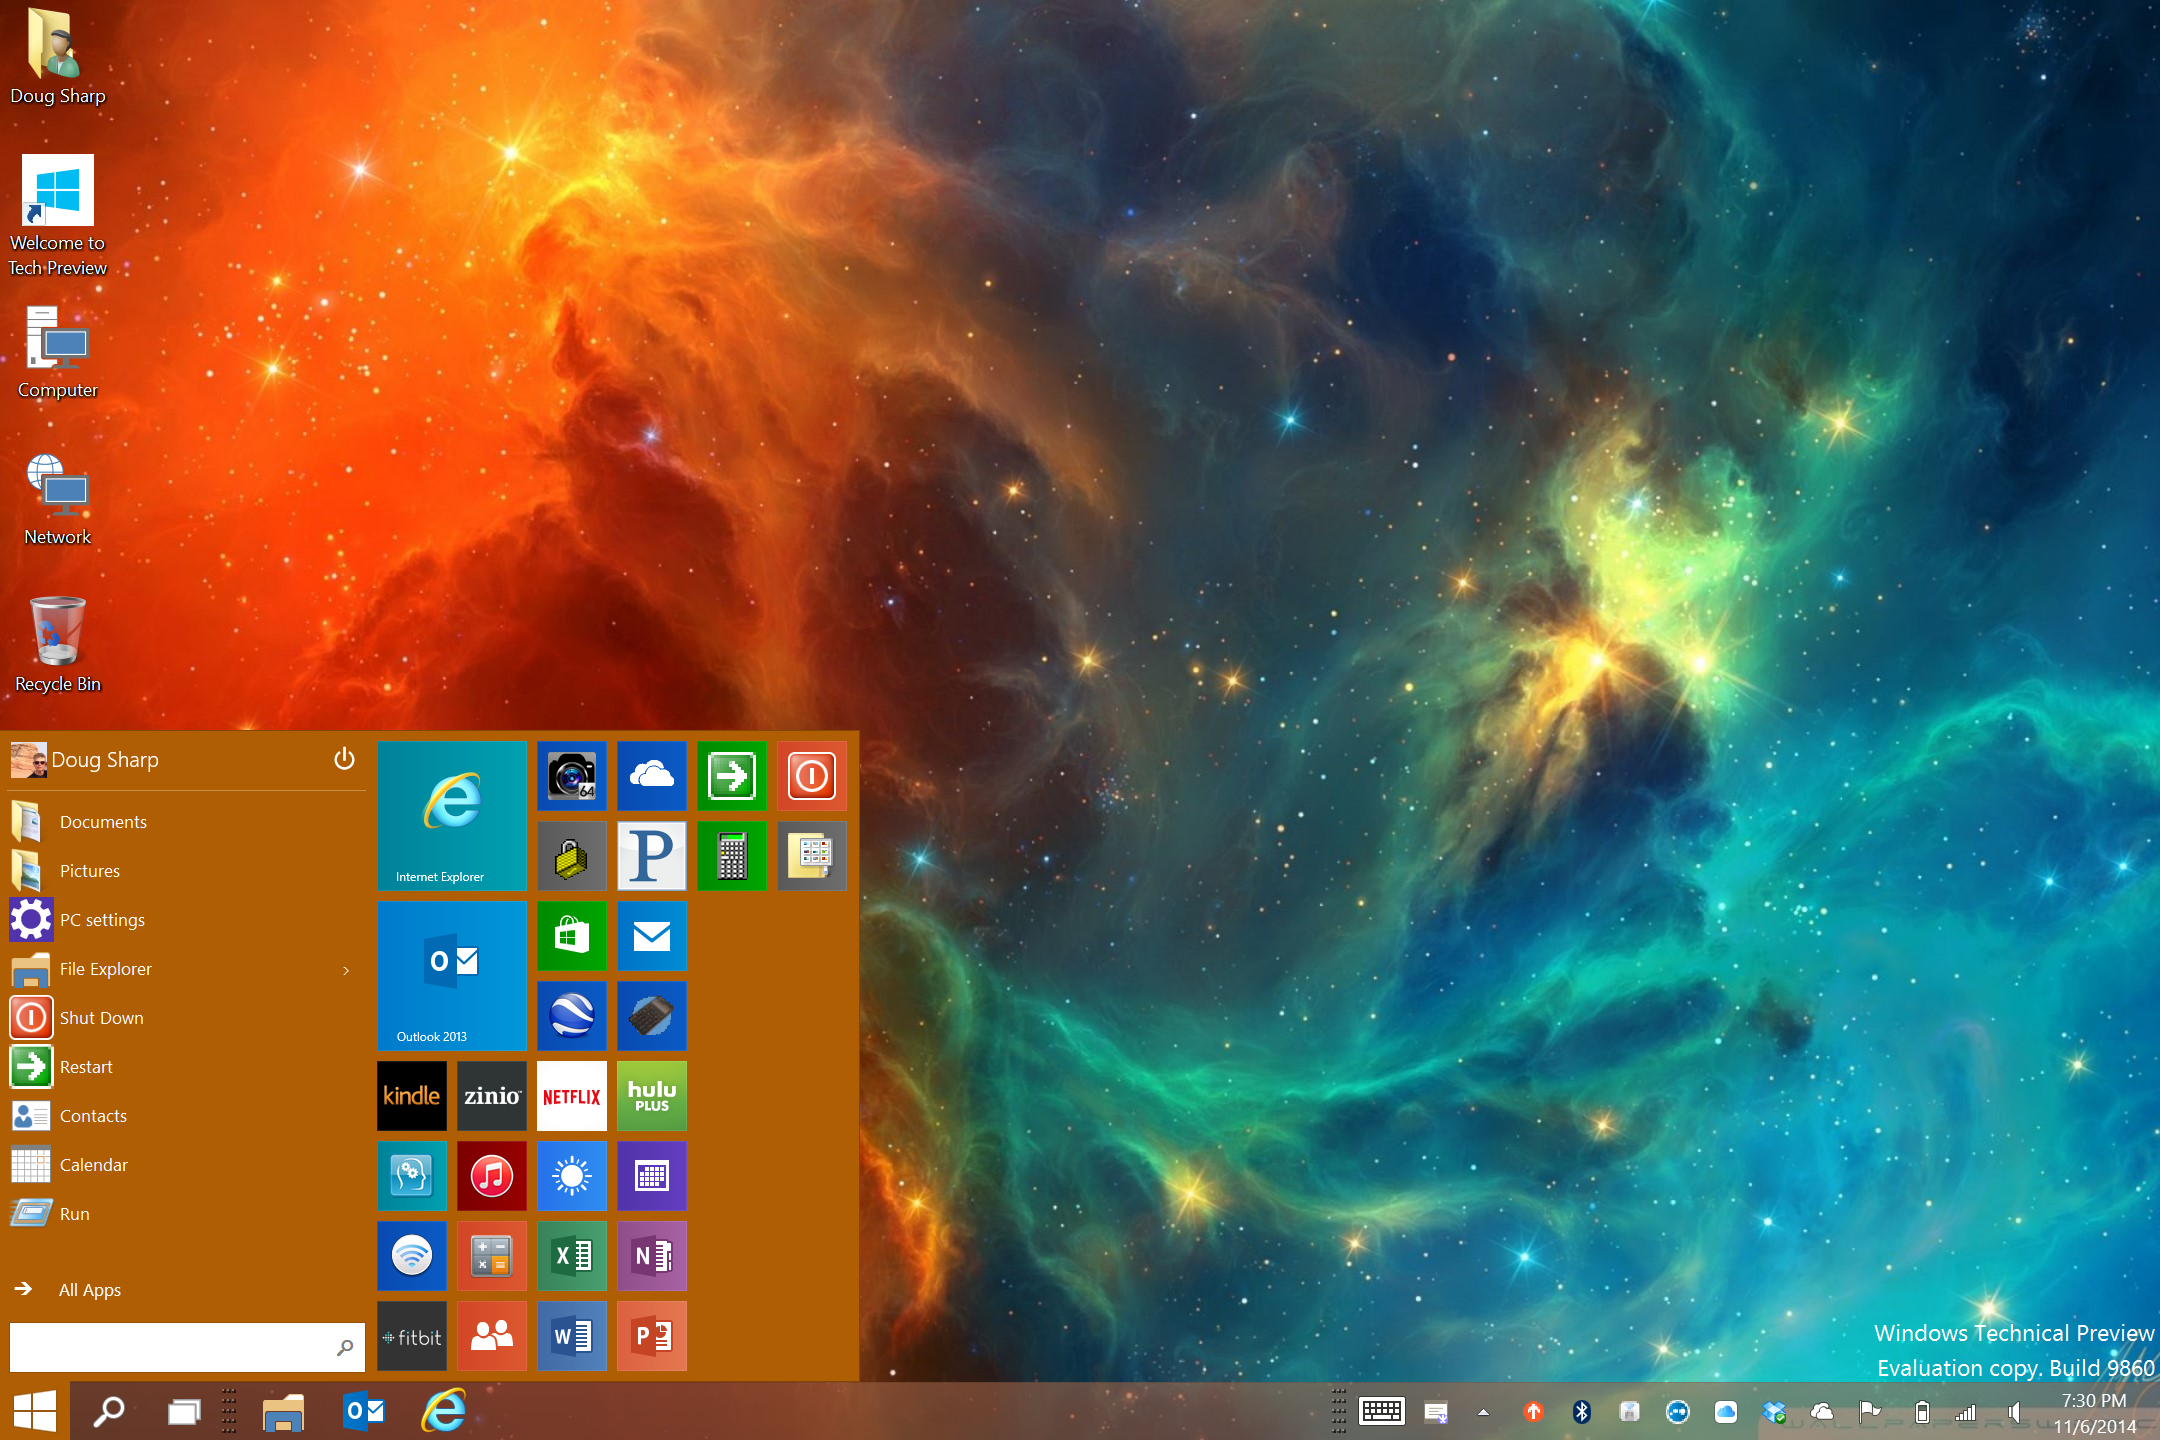2160x1440 pixels.
Task: Launch the Word tile
Action: pyautogui.click(x=572, y=1336)
